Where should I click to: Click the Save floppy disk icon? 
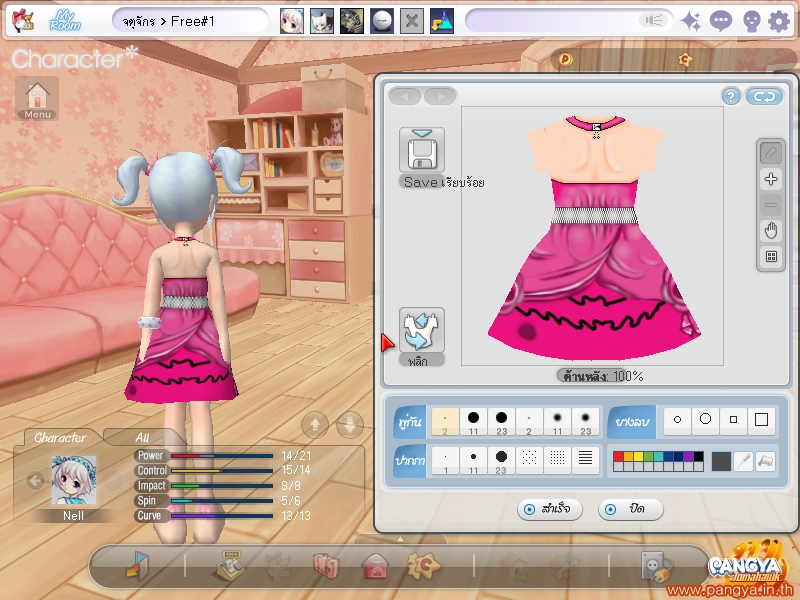421,150
